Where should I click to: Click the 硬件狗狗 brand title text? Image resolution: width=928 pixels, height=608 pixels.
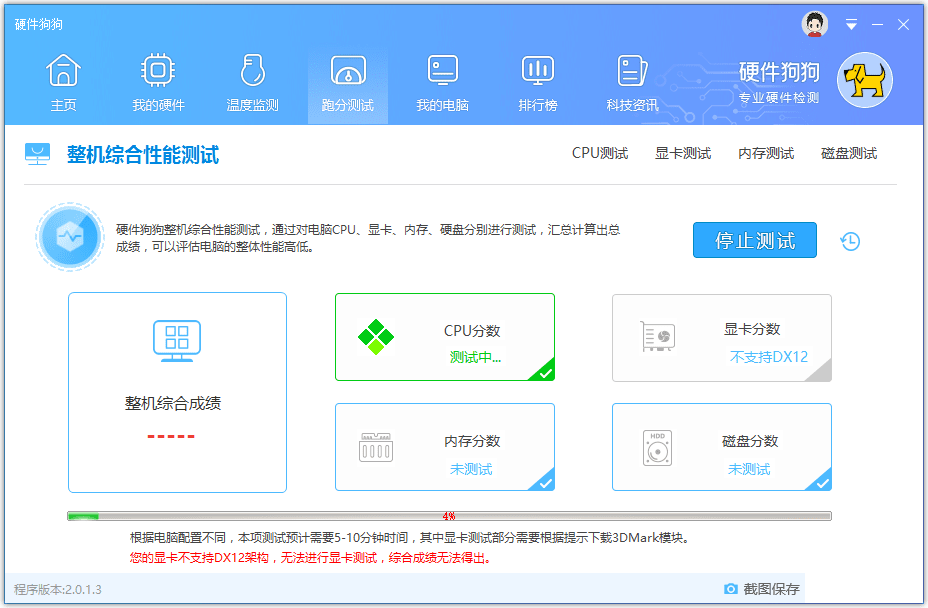coord(779,72)
